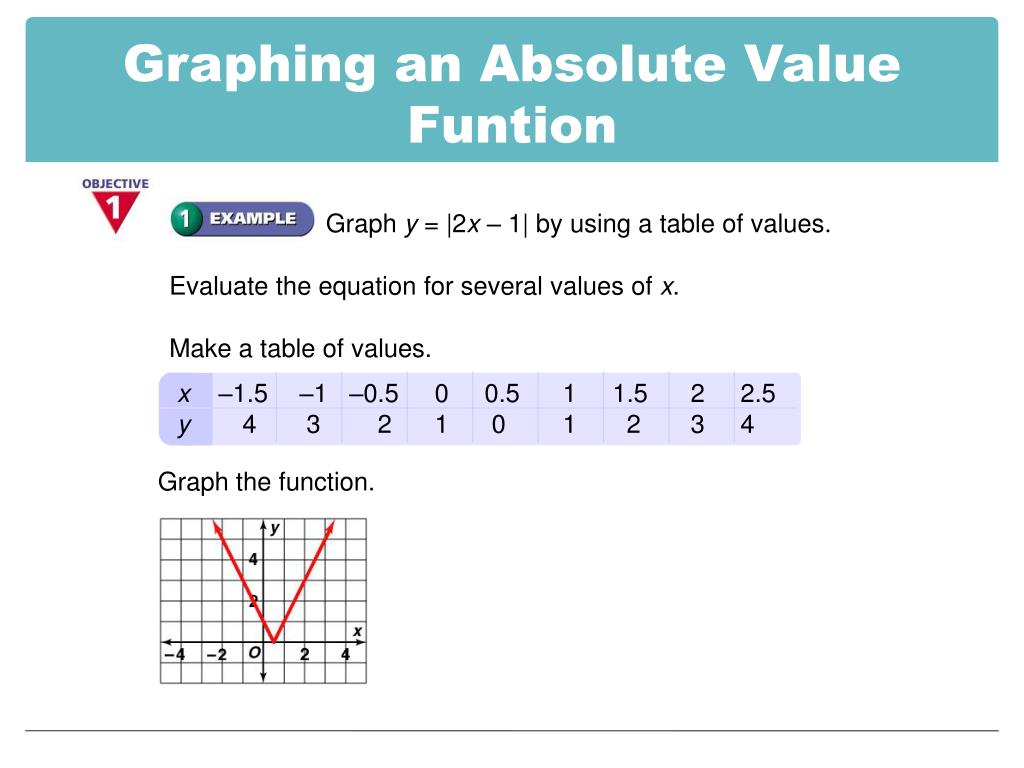Click the 'Make a table of values.' text
The image size is (1024, 768).
[300, 349]
